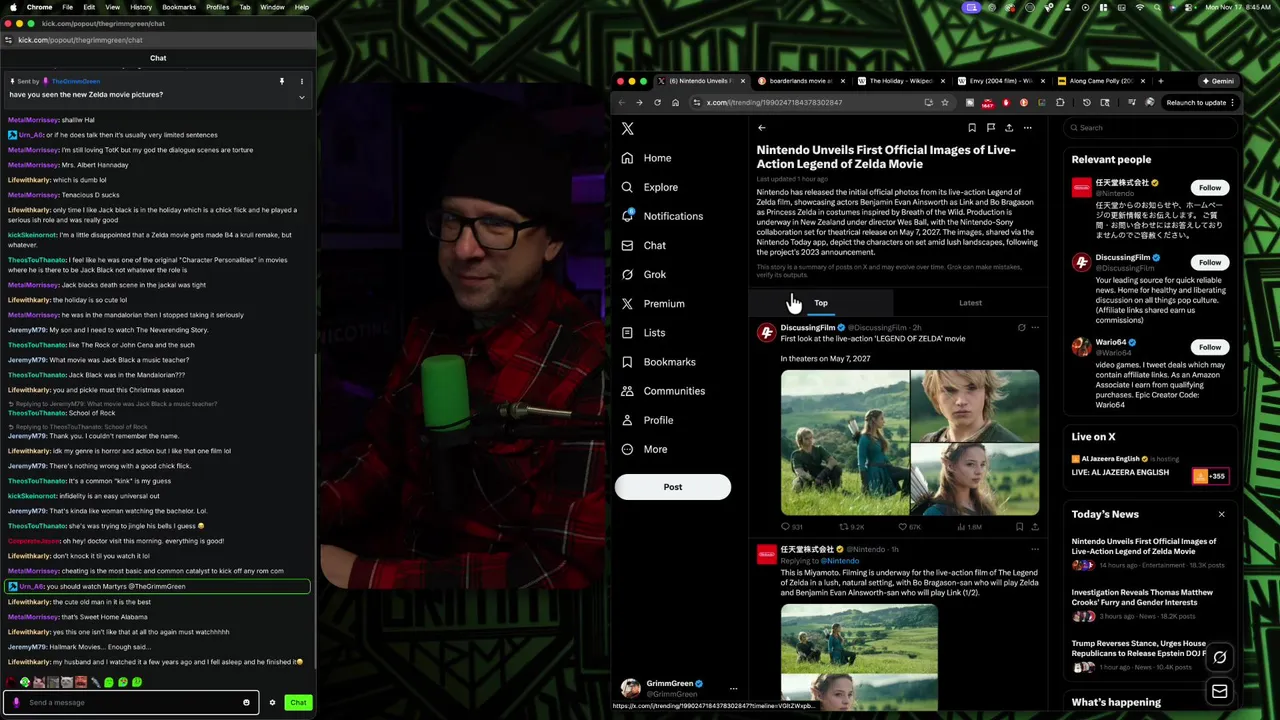Switch to the Envy (2004 film) tab
The width and height of the screenshot is (1280, 720).
click(1000, 81)
